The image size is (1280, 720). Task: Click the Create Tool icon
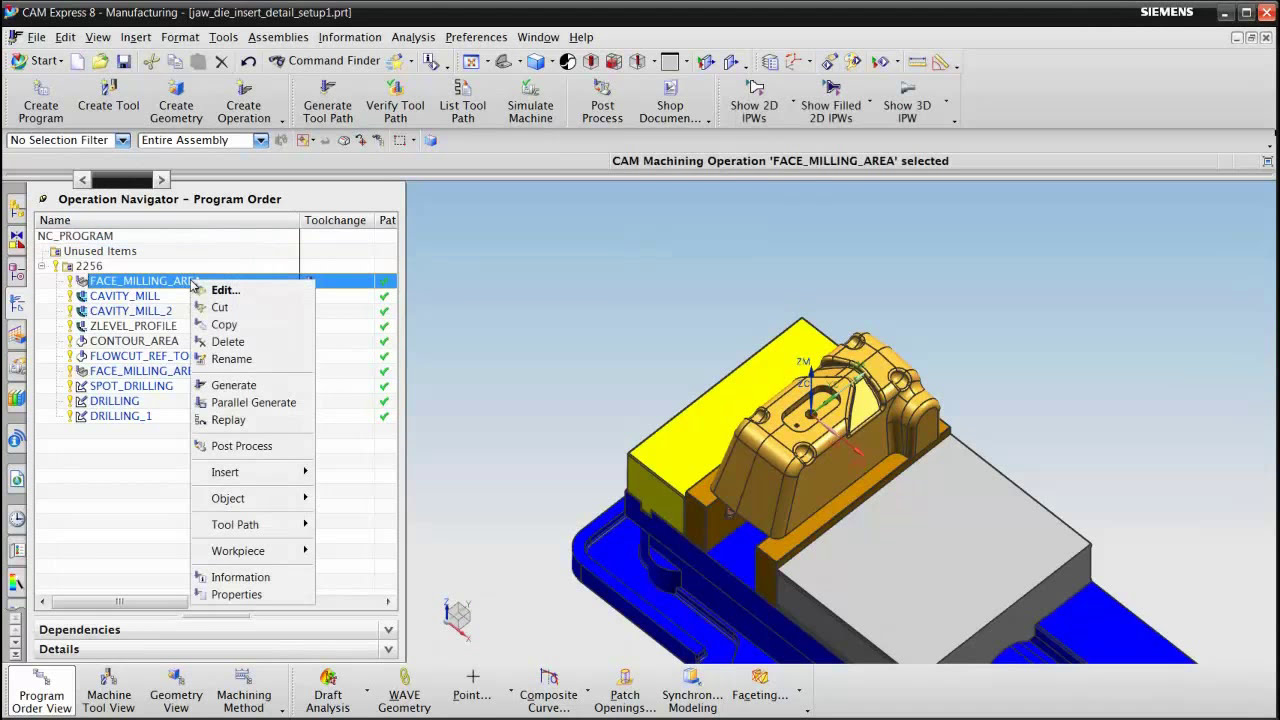109,96
